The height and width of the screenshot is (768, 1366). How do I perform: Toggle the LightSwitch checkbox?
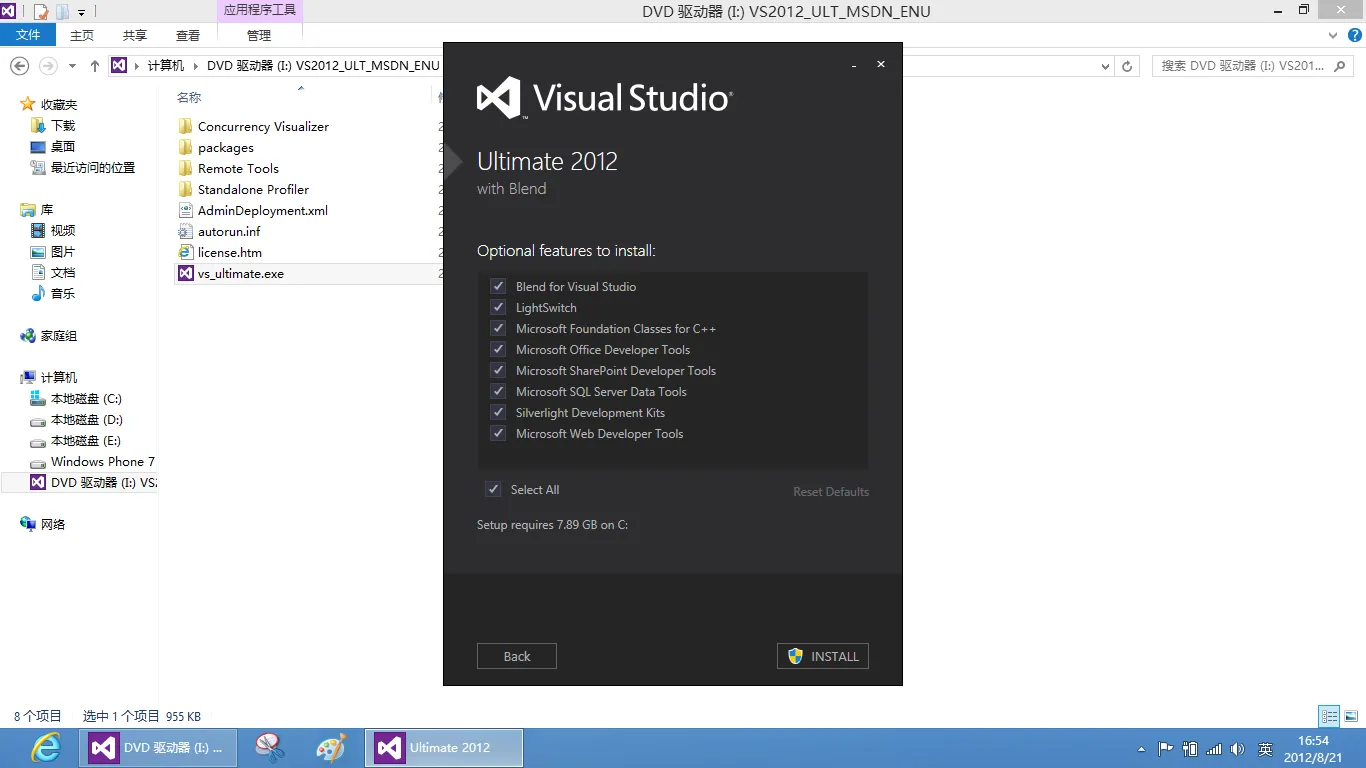[x=498, y=308]
